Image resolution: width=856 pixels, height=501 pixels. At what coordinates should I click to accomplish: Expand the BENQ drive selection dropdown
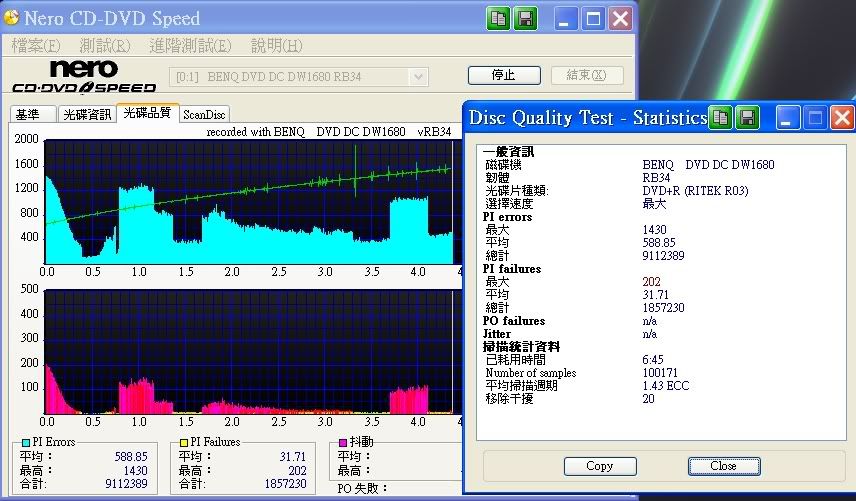point(418,76)
